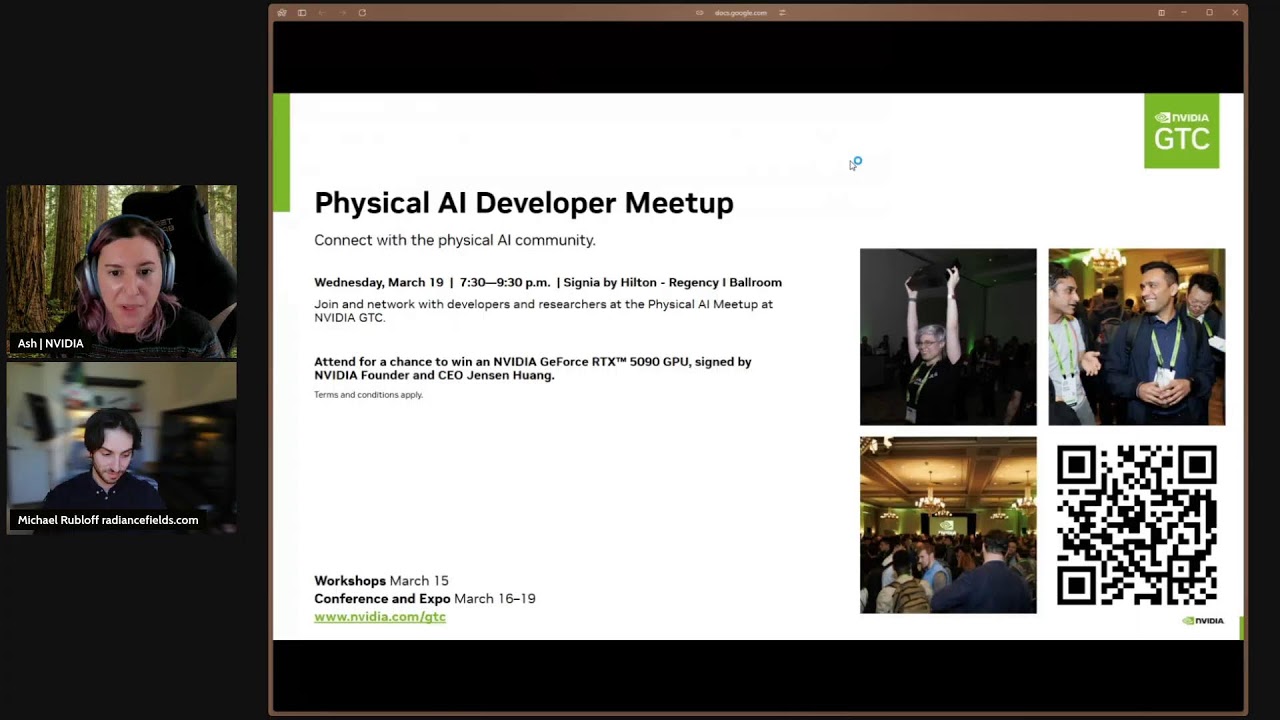Click the 'Physical AI Developer Meetup' title
This screenshot has height=720, width=1280.
[x=524, y=203]
